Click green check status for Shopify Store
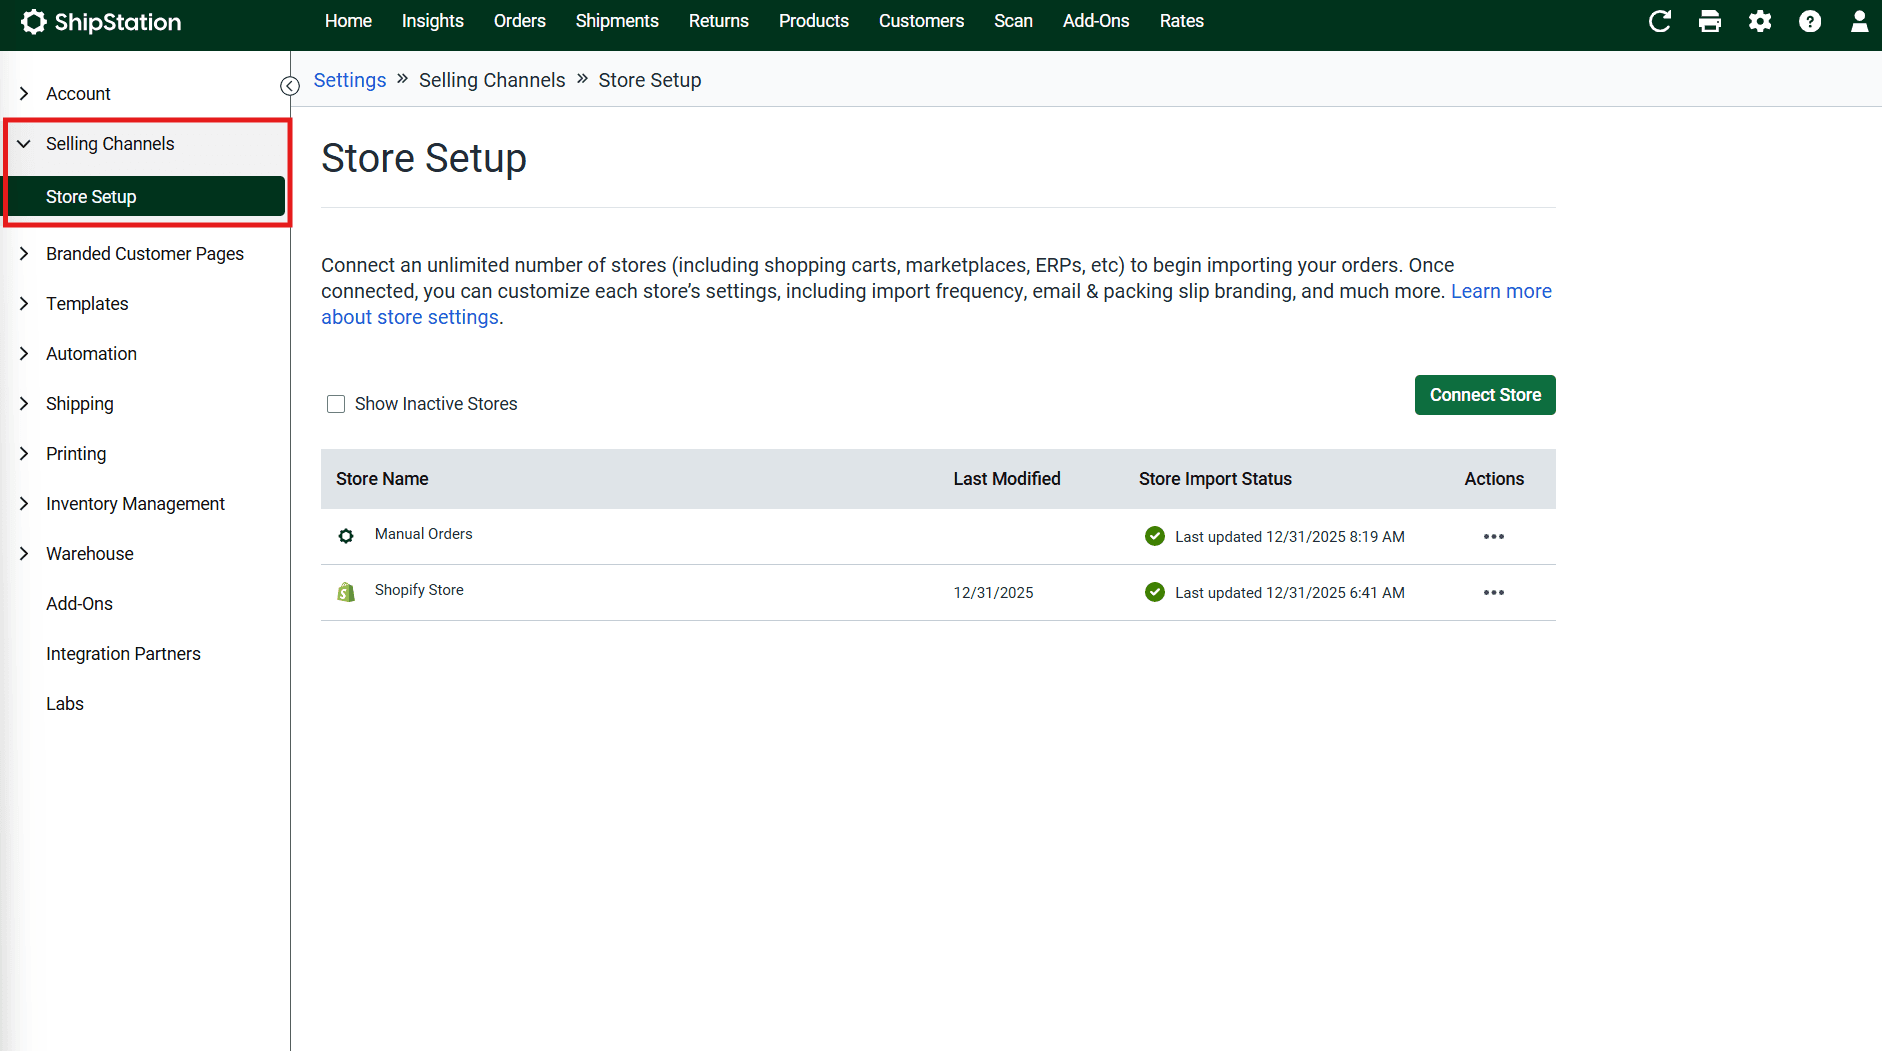 [1155, 592]
